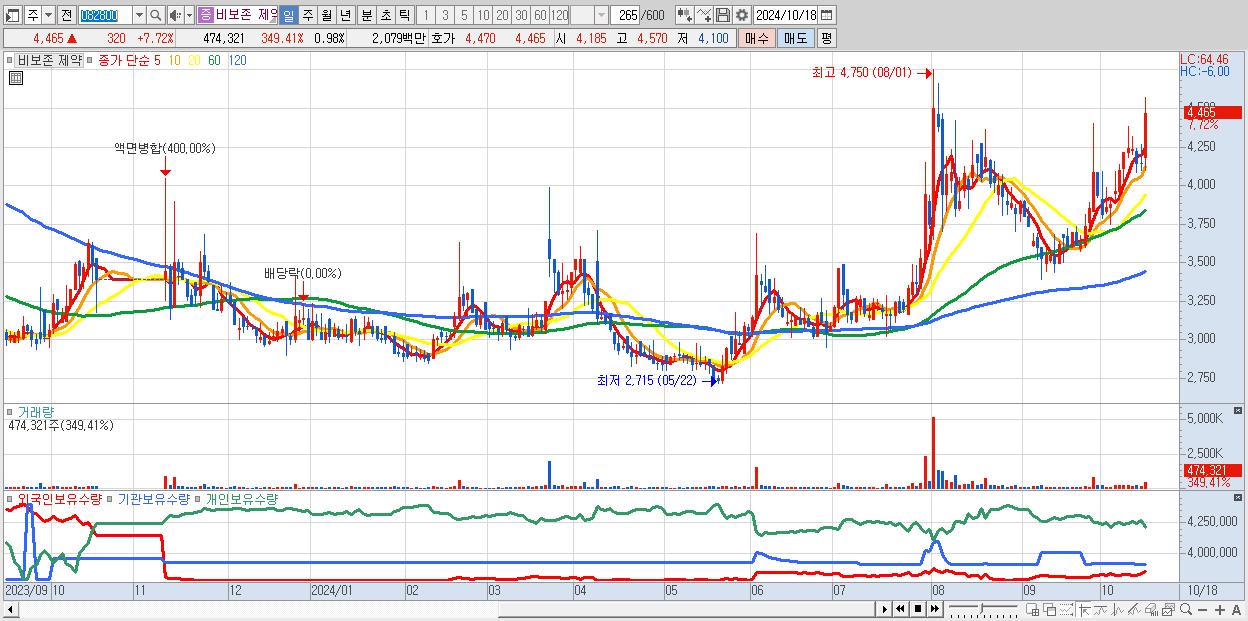1248x621 pixels.
Task: Choose the 30 interval button
Action: click(521, 15)
